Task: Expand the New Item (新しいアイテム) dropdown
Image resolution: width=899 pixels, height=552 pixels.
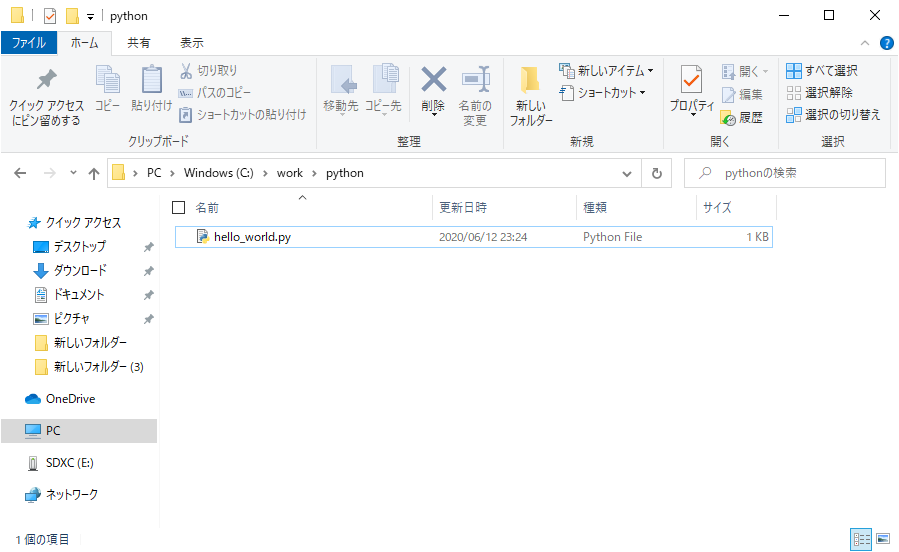Action: pyautogui.click(x=607, y=71)
